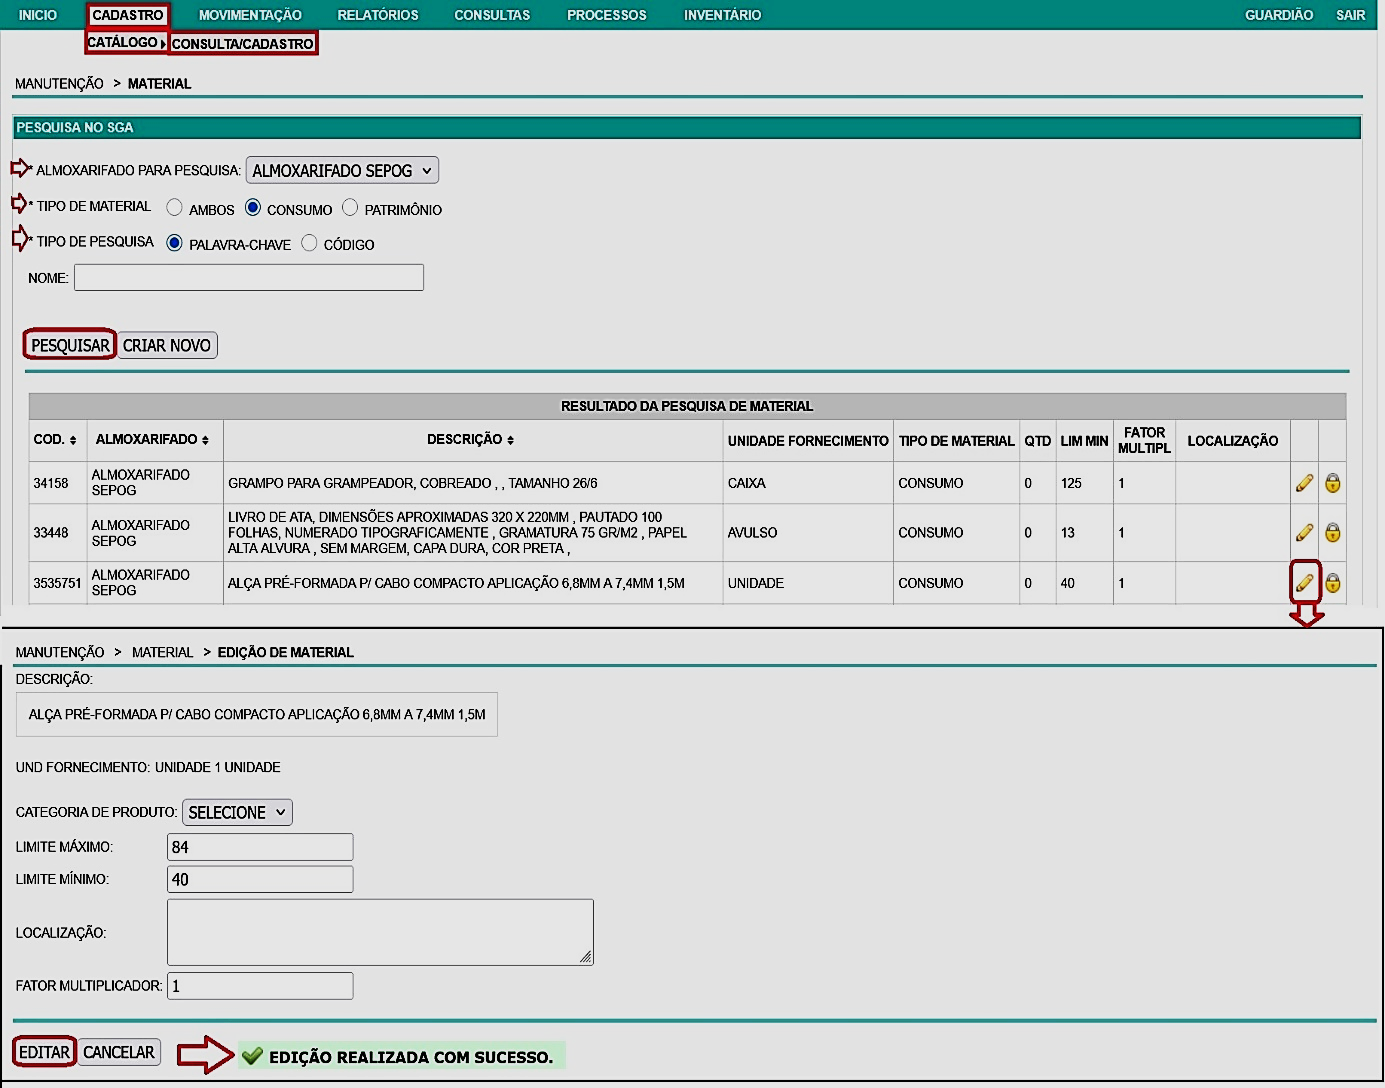Click EDIÇÃO REALIZADA COM SUCESSO message
Viewport: 1385px width, 1088px height.
[x=401, y=1056]
